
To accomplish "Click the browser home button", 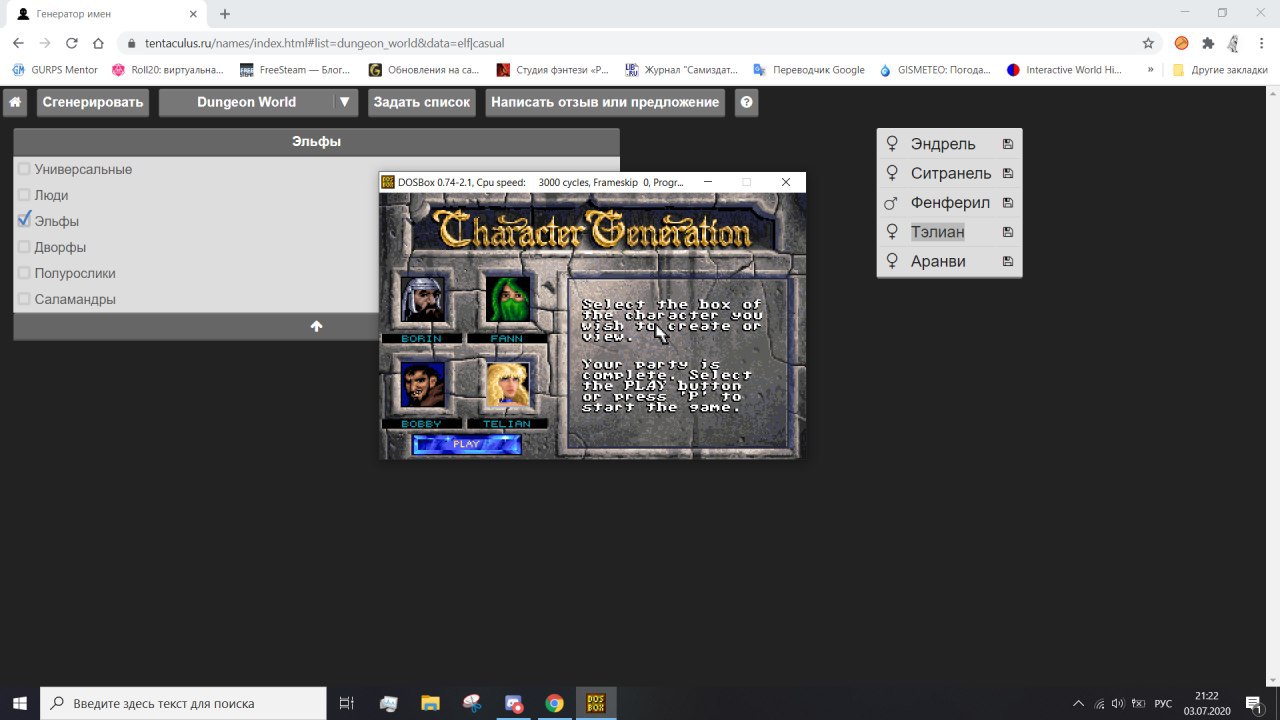I will (98, 43).
